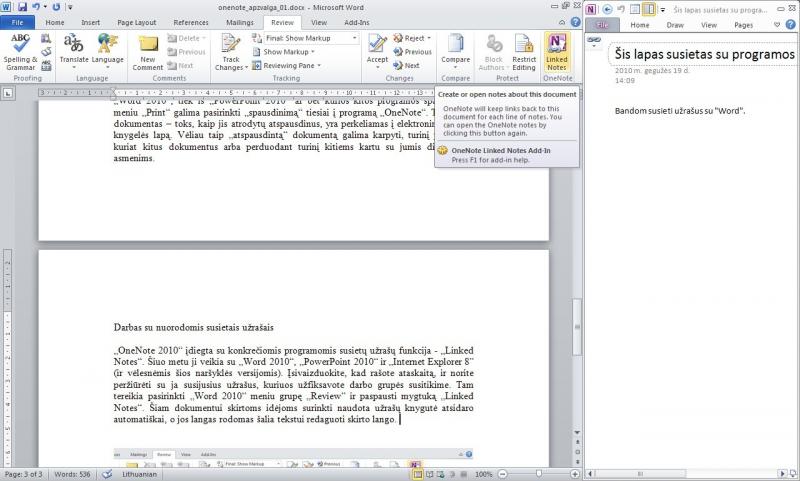Open the Mailings tab
Image resolution: width=800 pixels, height=481 pixels.
[x=239, y=22]
